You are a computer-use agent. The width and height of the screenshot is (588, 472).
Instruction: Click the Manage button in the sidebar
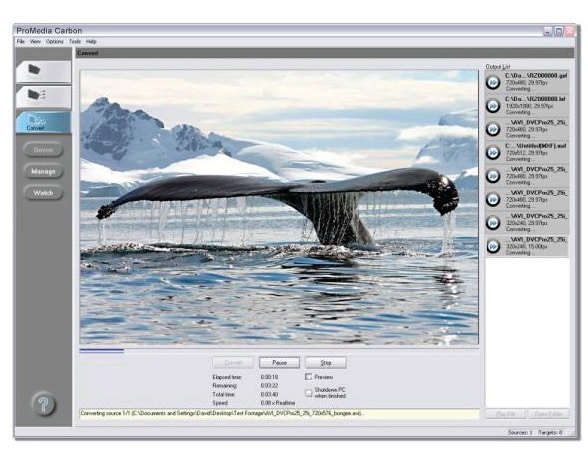44,171
